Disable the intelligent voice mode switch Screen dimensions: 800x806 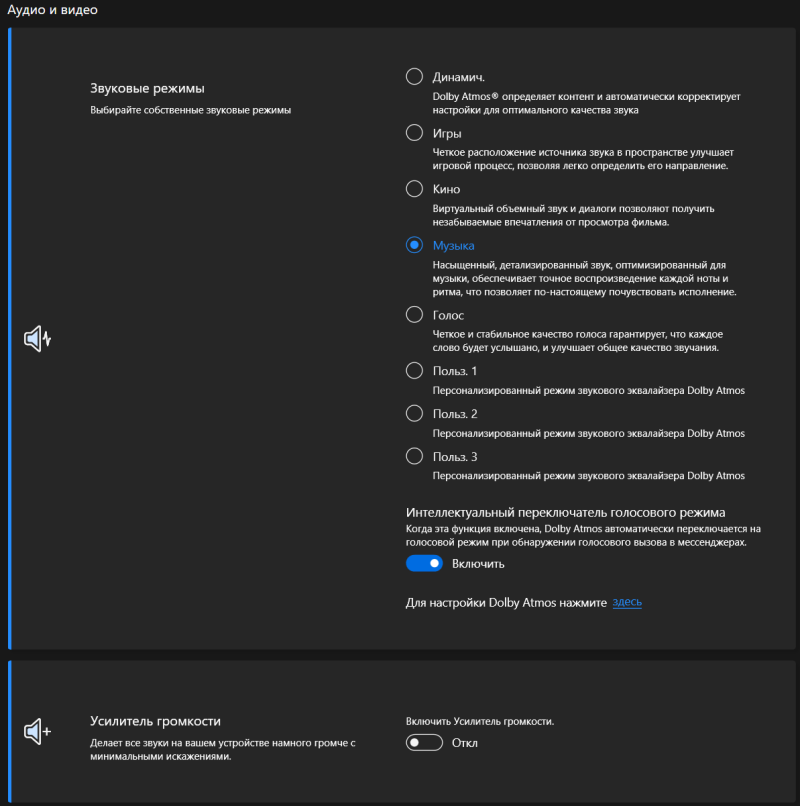tap(424, 563)
